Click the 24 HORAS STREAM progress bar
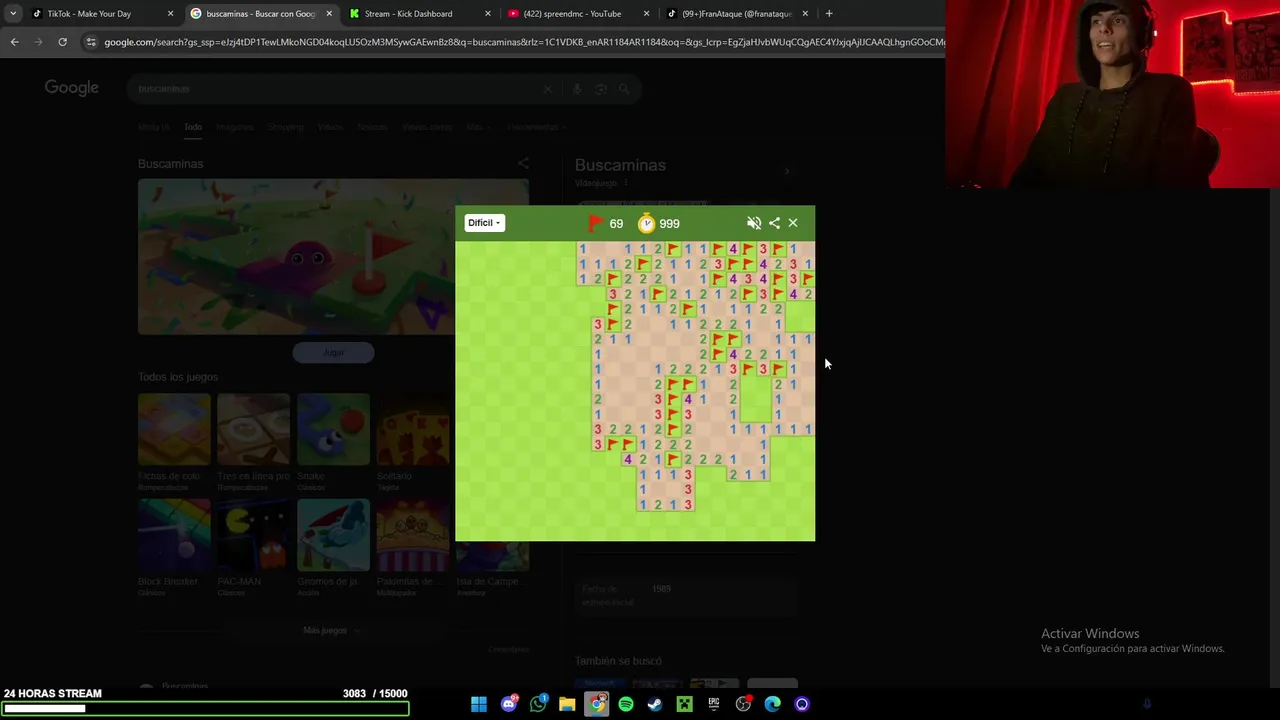The height and width of the screenshot is (720, 1280). pos(205,709)
